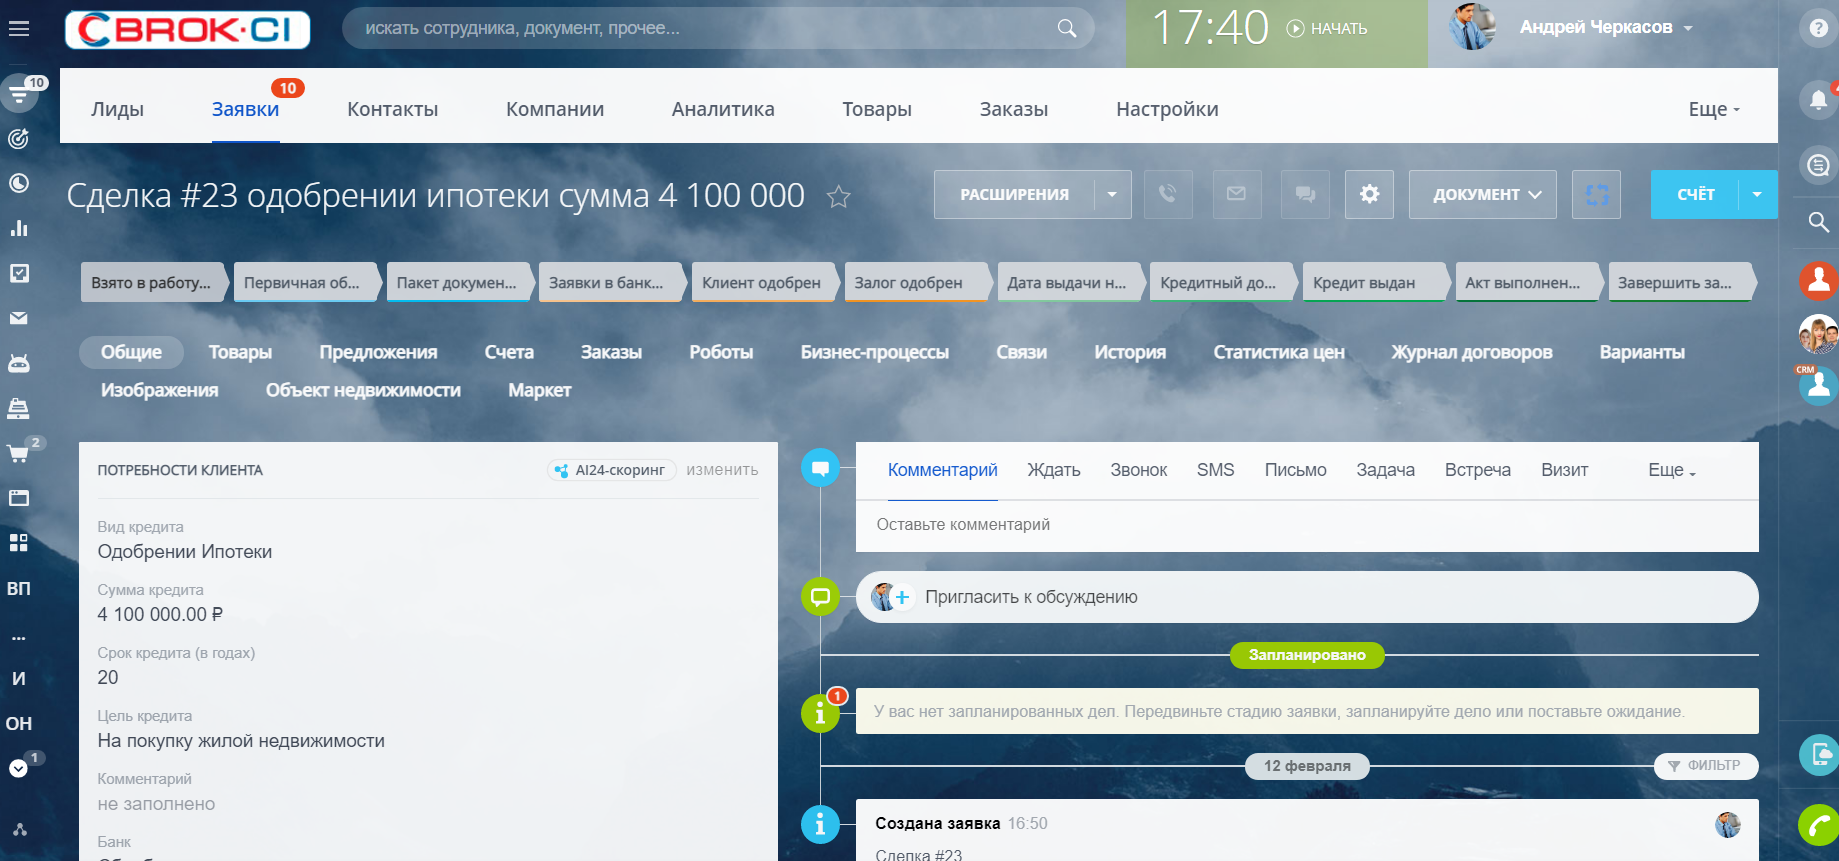Click the green phone call button
This screenshot has width=1839, height=861.
[1819, 825]
